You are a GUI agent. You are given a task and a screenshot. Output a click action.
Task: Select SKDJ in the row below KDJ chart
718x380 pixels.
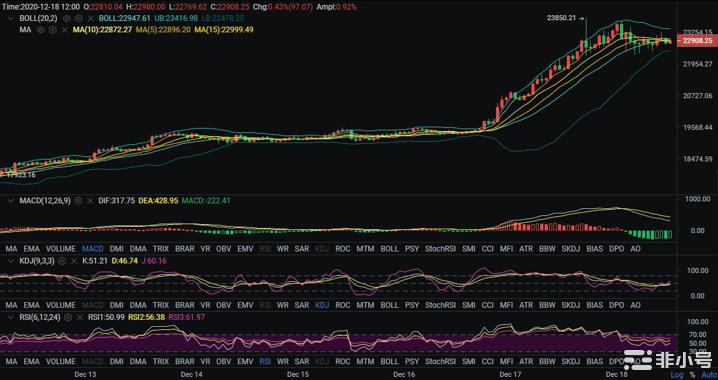[x=571, y=305]
